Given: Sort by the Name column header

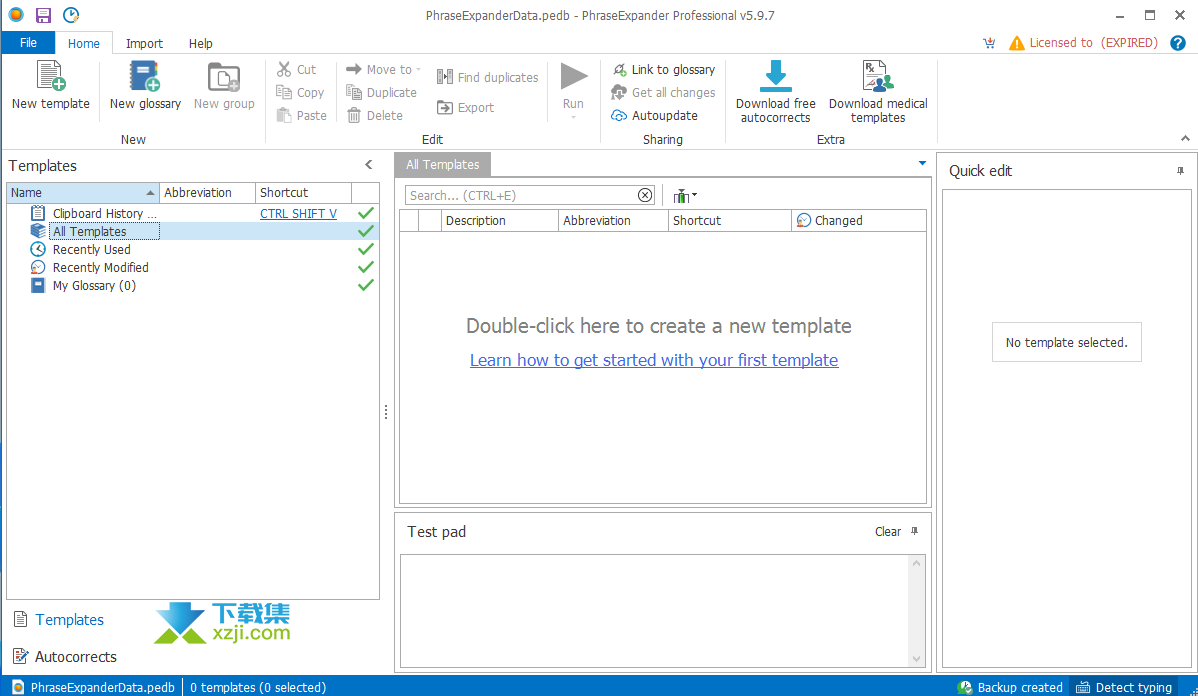Looking at the screenshot, I should (x=83, y=193).
